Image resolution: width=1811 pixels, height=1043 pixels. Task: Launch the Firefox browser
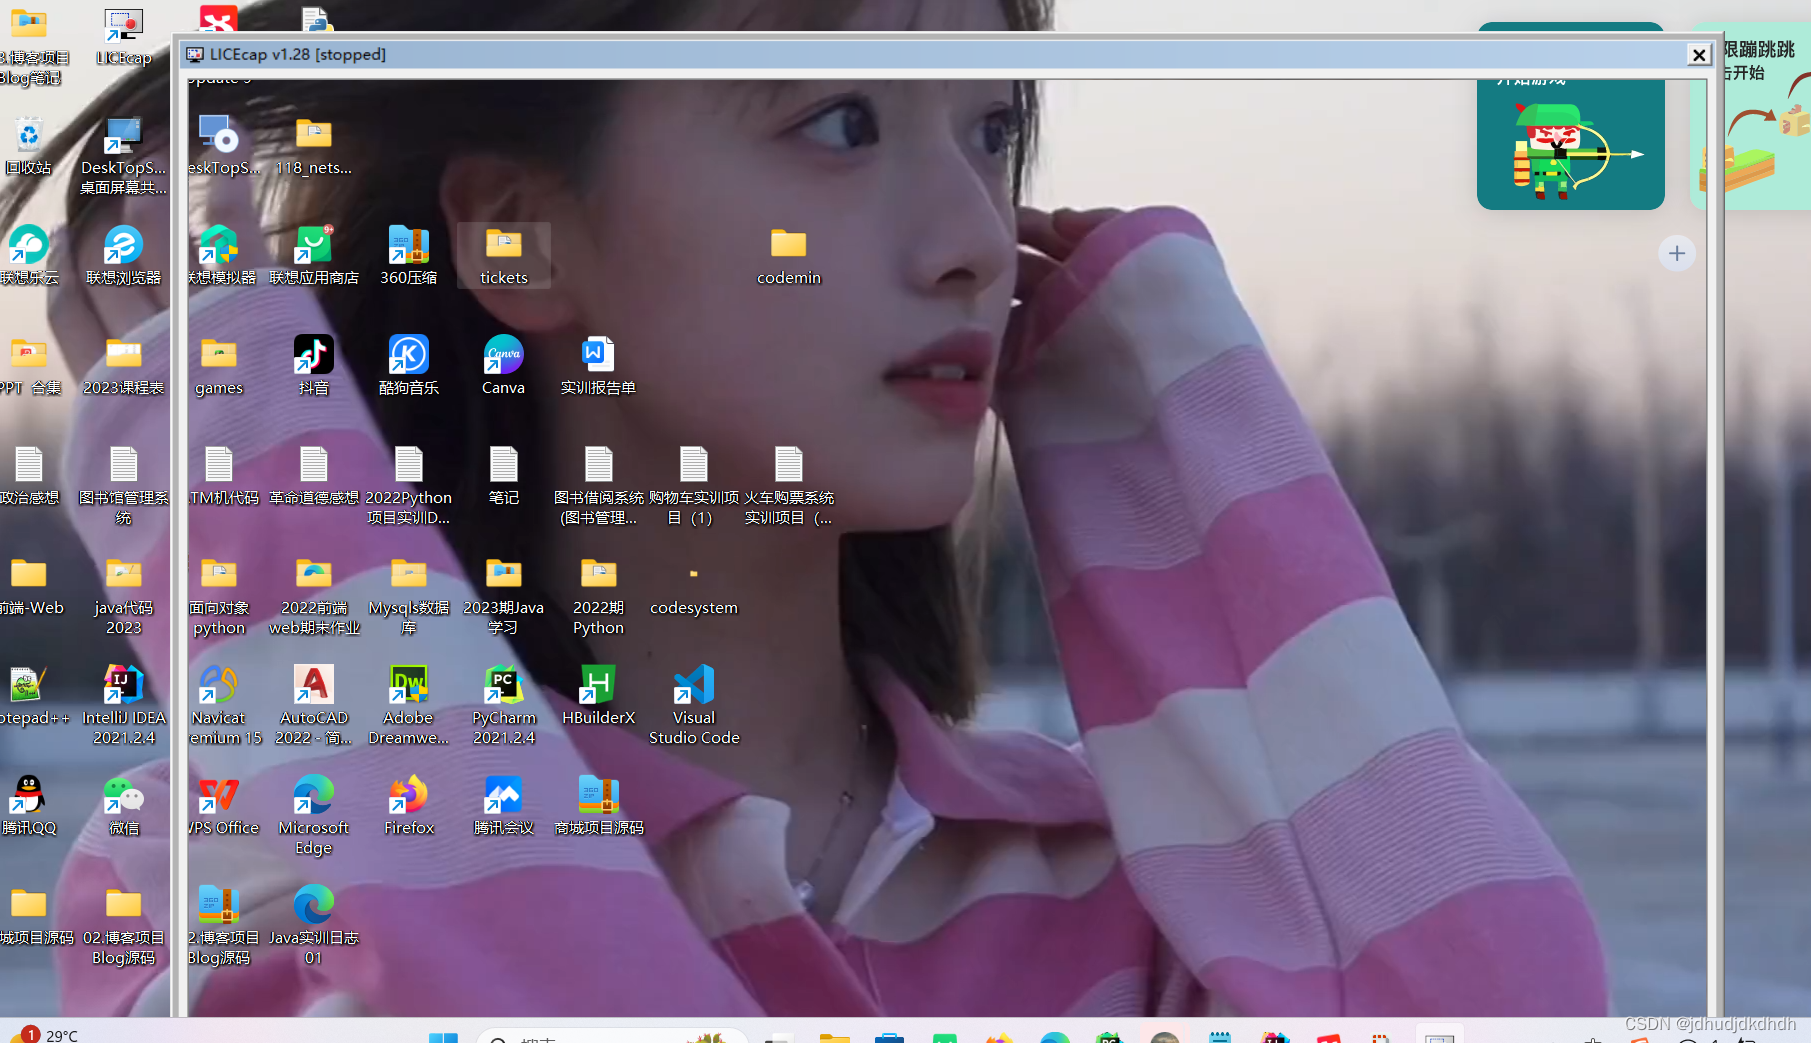pos(409,806)
